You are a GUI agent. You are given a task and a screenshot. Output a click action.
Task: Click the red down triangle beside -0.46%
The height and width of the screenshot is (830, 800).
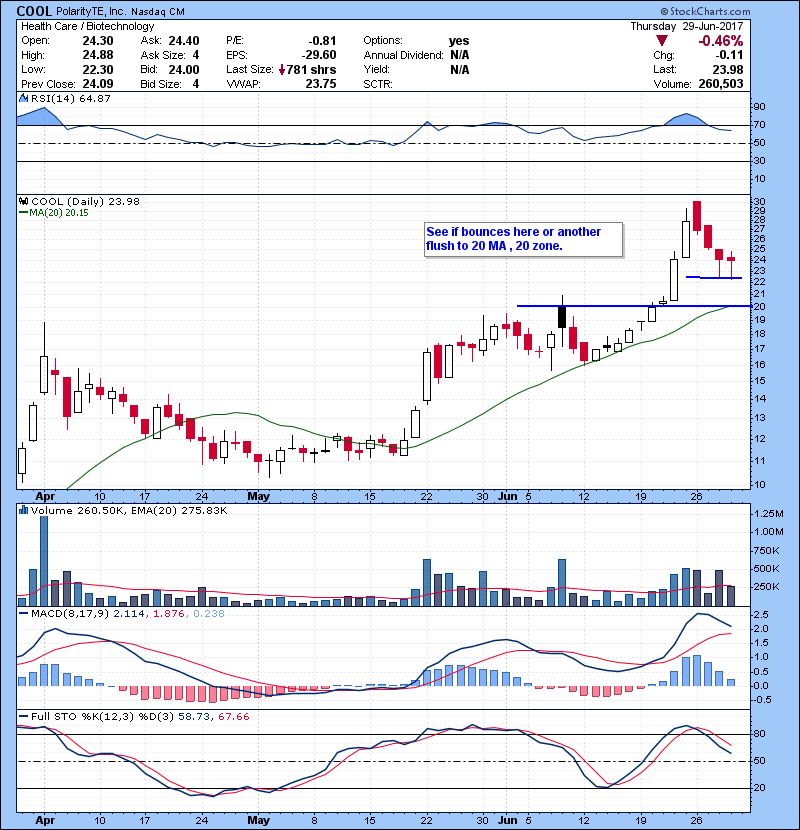tap(661, 41)
